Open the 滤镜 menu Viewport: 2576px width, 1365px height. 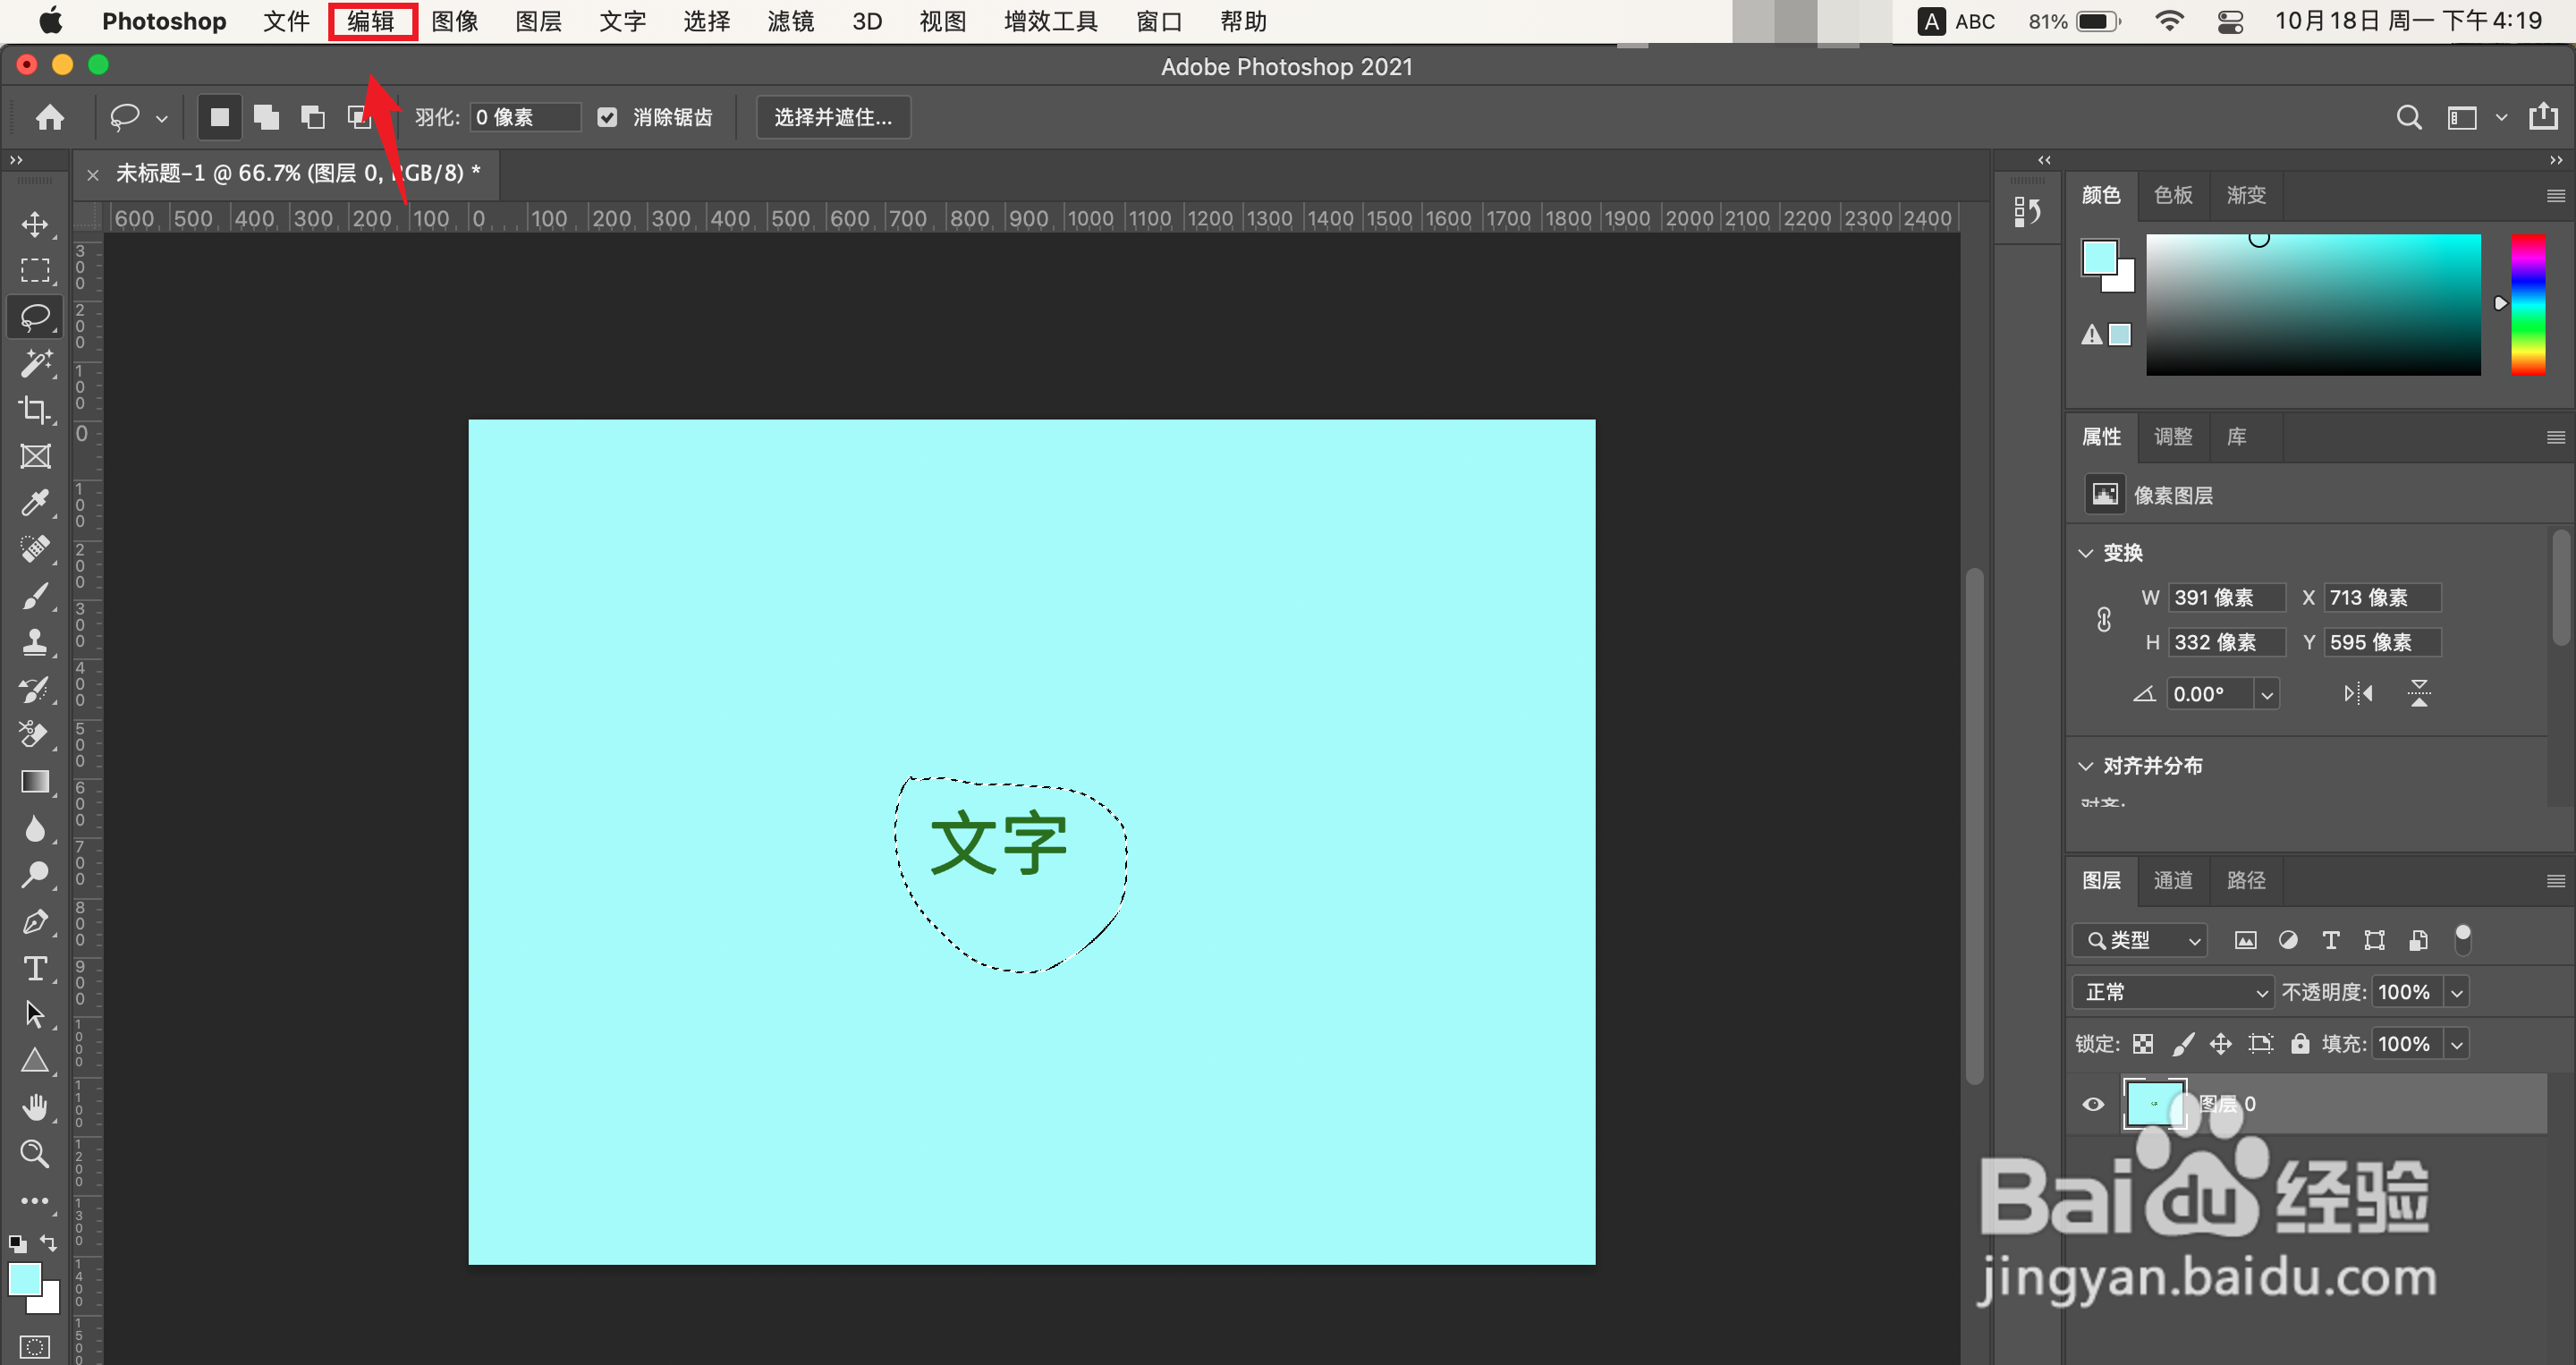(x=790, y=21)
